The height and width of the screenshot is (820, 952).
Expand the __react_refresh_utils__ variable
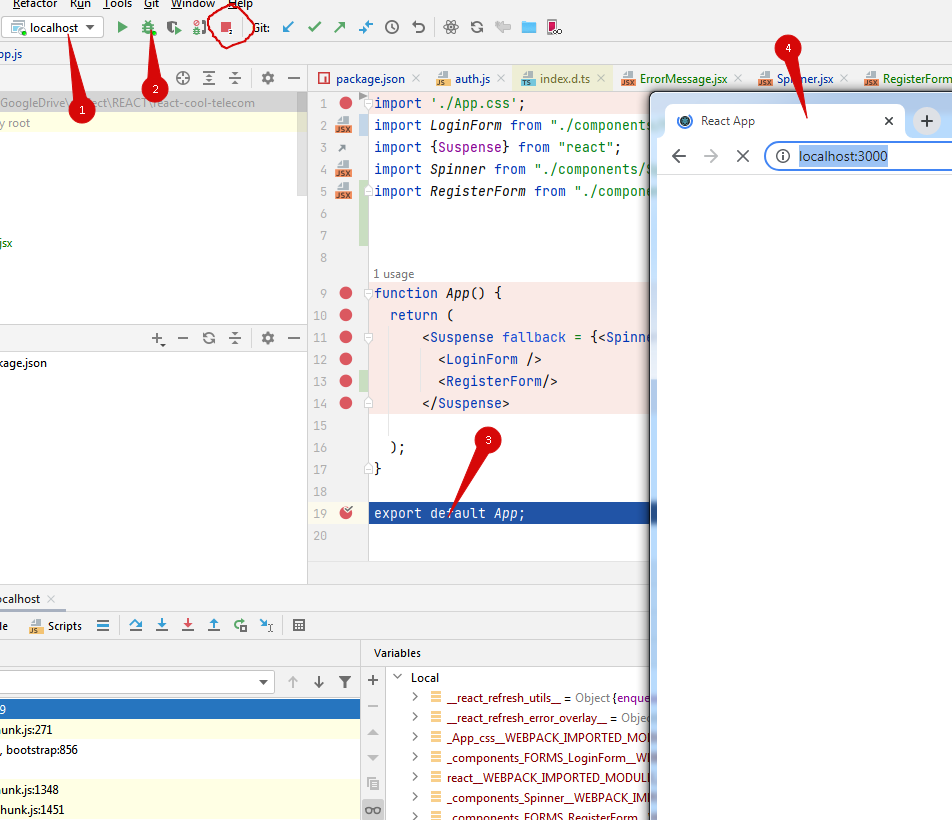[x=415, y=698]
